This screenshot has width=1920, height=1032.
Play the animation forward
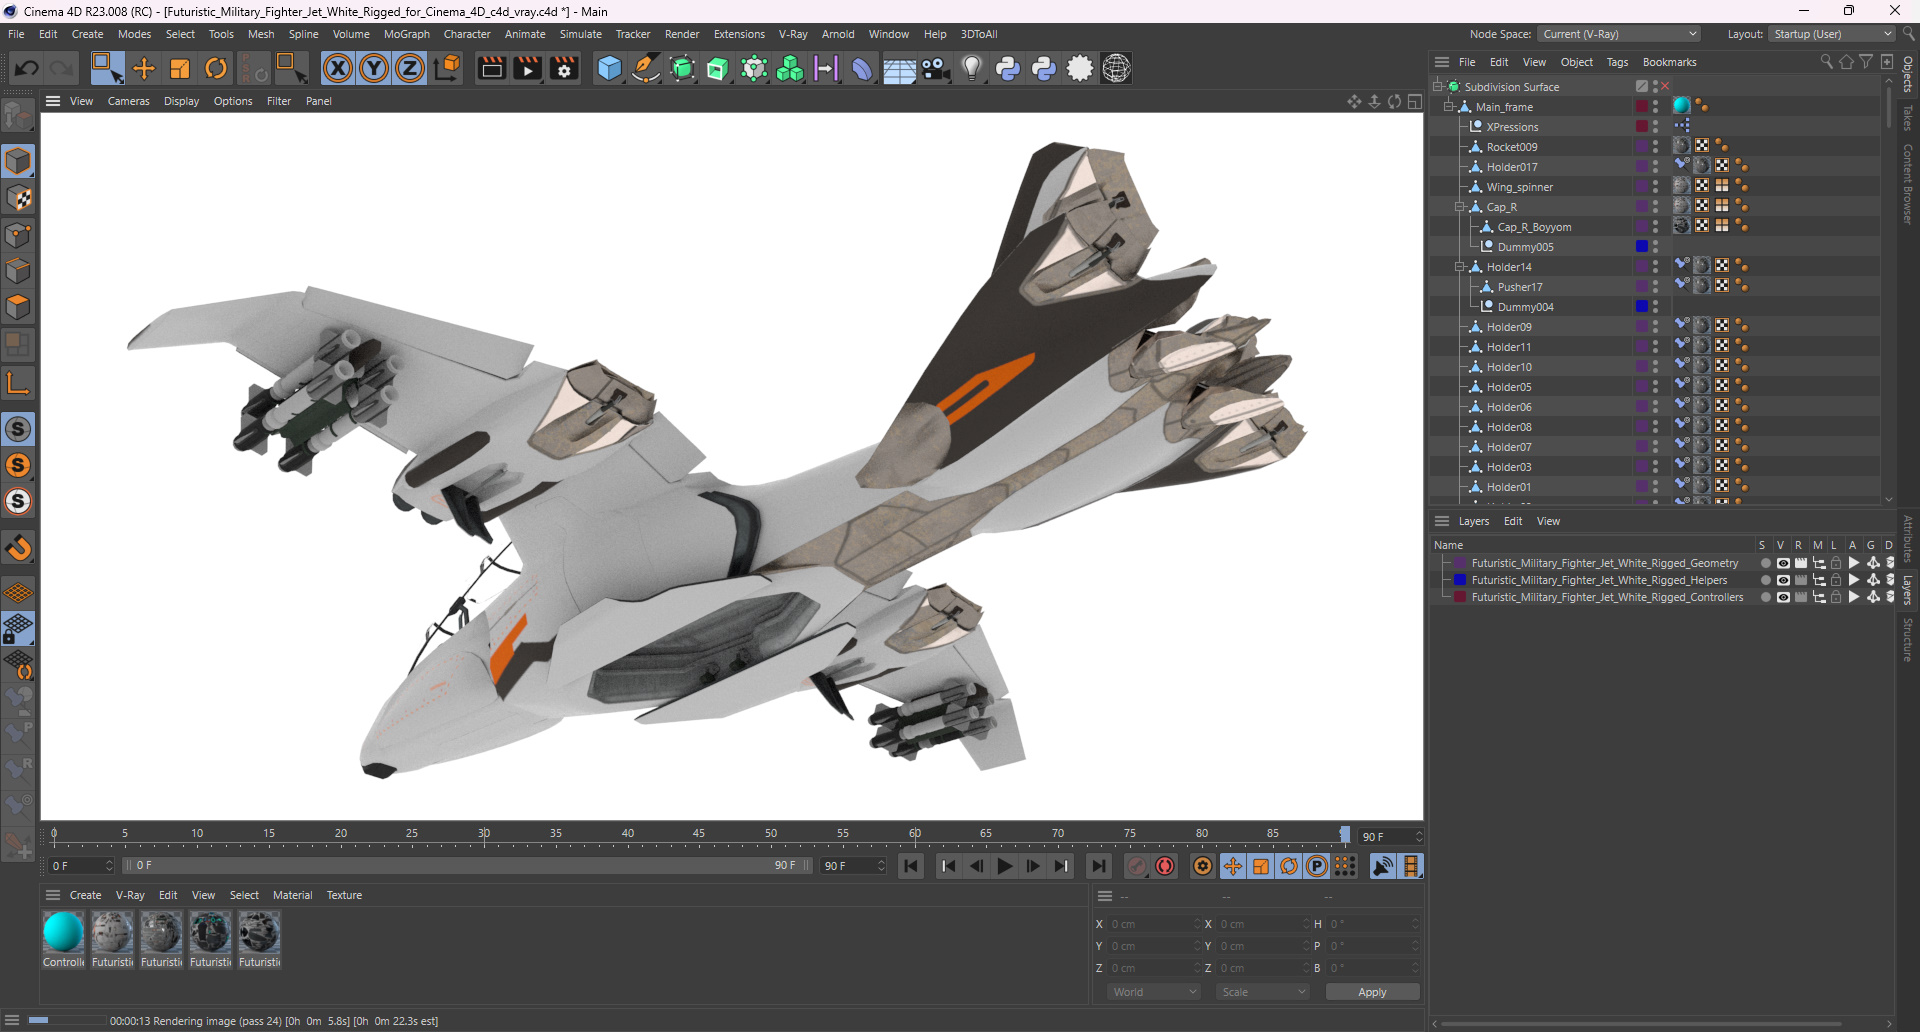tap(1005, 866)
